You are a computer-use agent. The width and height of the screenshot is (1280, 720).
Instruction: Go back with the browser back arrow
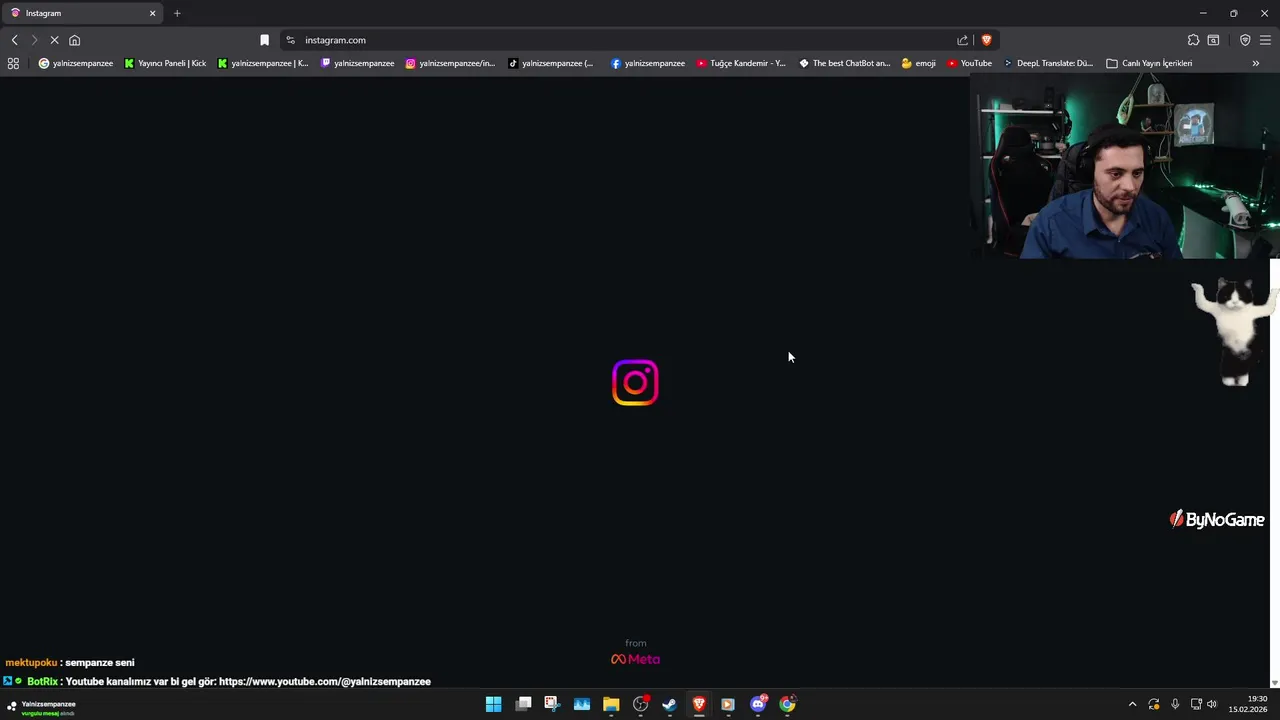14,40
